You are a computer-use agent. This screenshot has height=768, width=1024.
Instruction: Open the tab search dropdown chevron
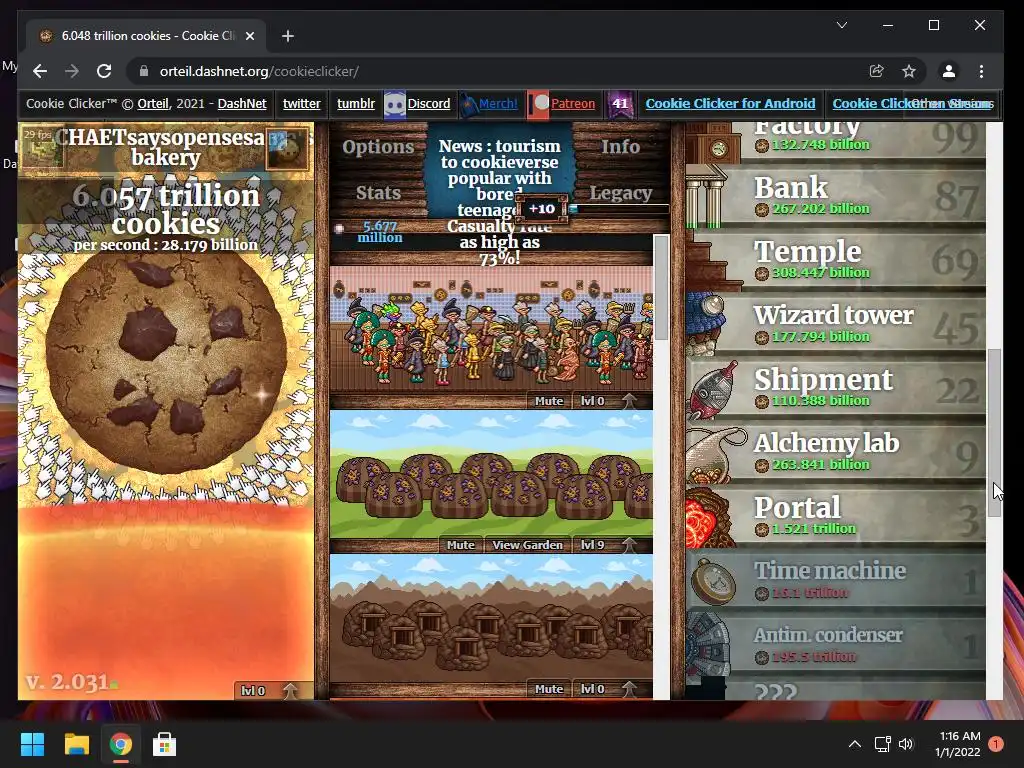click(842, 25)
